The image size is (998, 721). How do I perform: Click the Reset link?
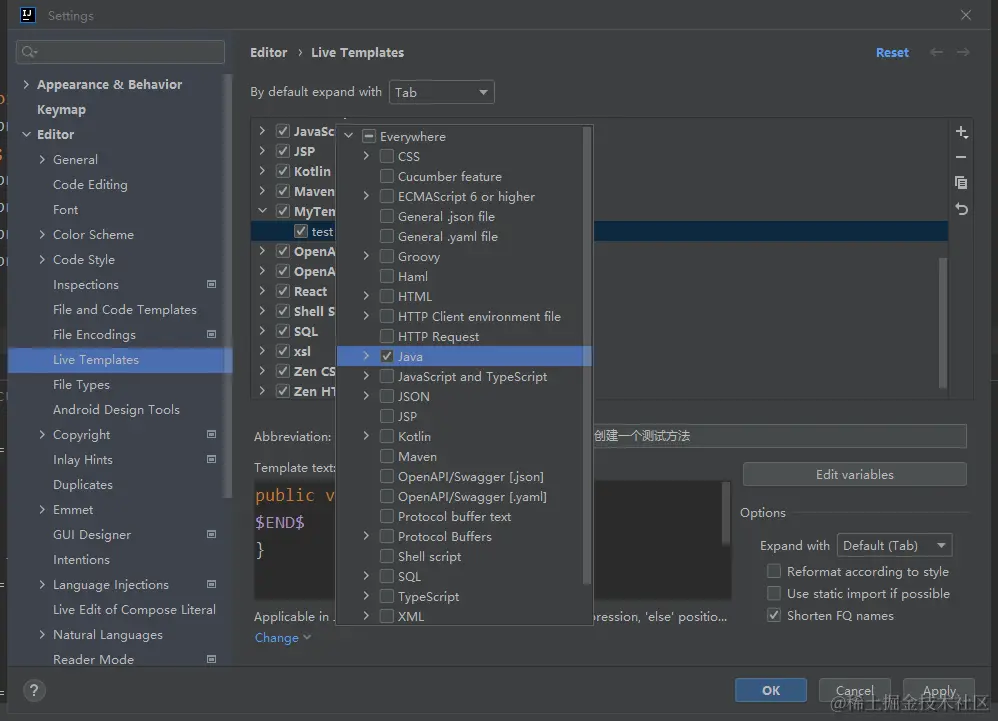892,53
